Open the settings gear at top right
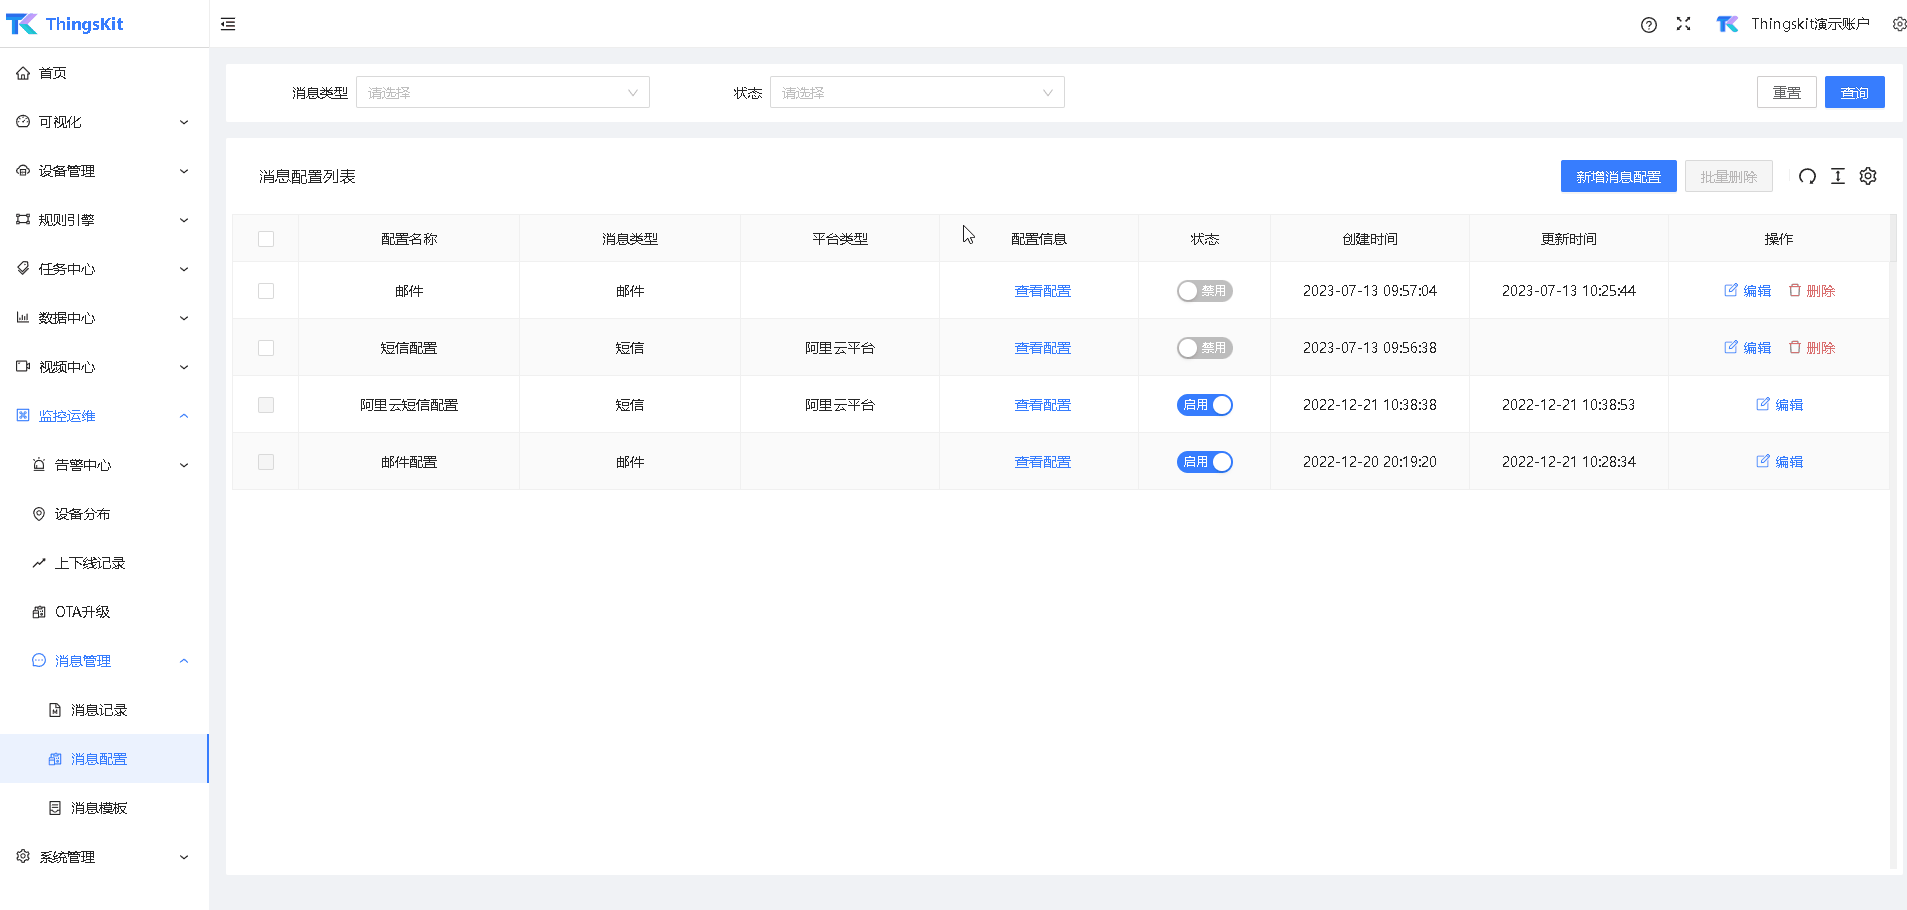Screen dimensions: 1907x910 [x=1899, y=23]
